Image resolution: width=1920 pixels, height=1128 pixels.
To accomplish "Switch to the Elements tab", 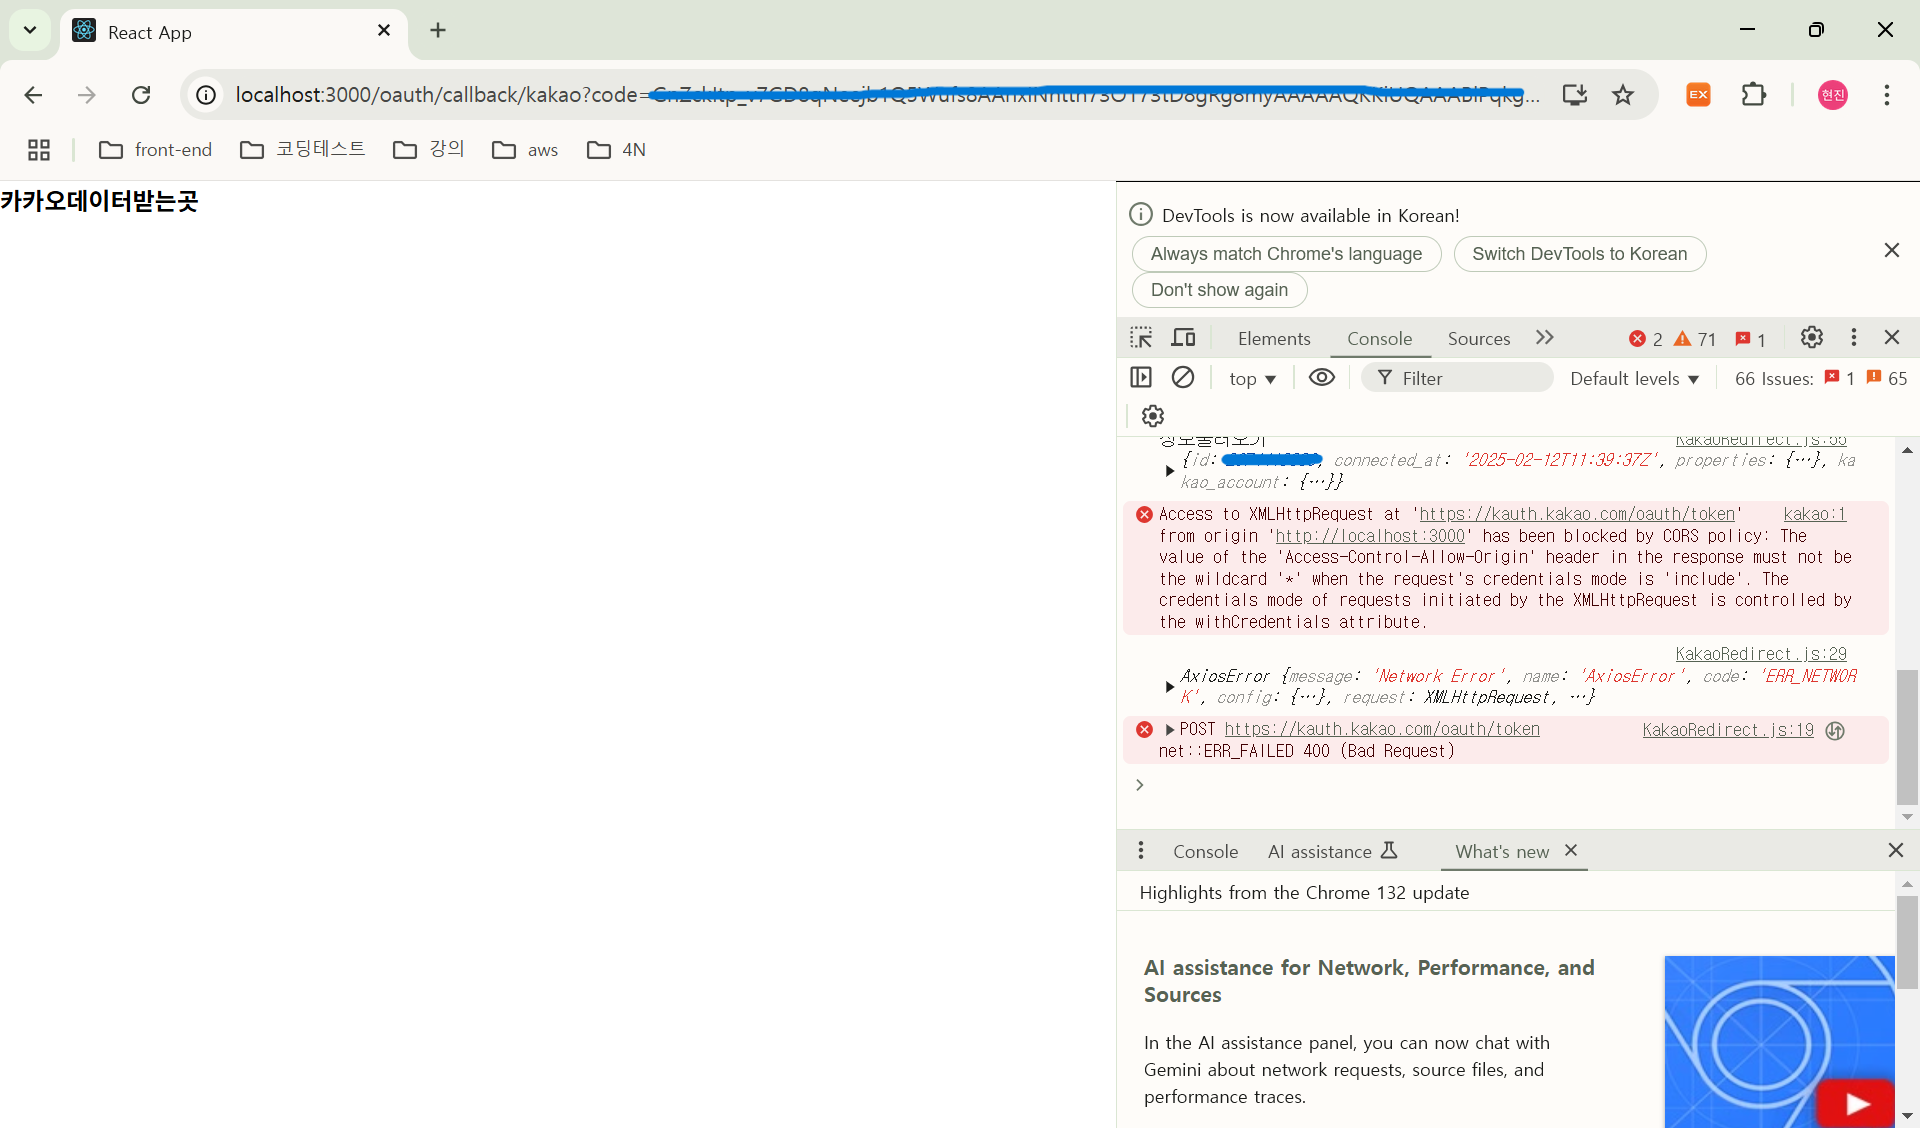I will tap(1274, 339).
